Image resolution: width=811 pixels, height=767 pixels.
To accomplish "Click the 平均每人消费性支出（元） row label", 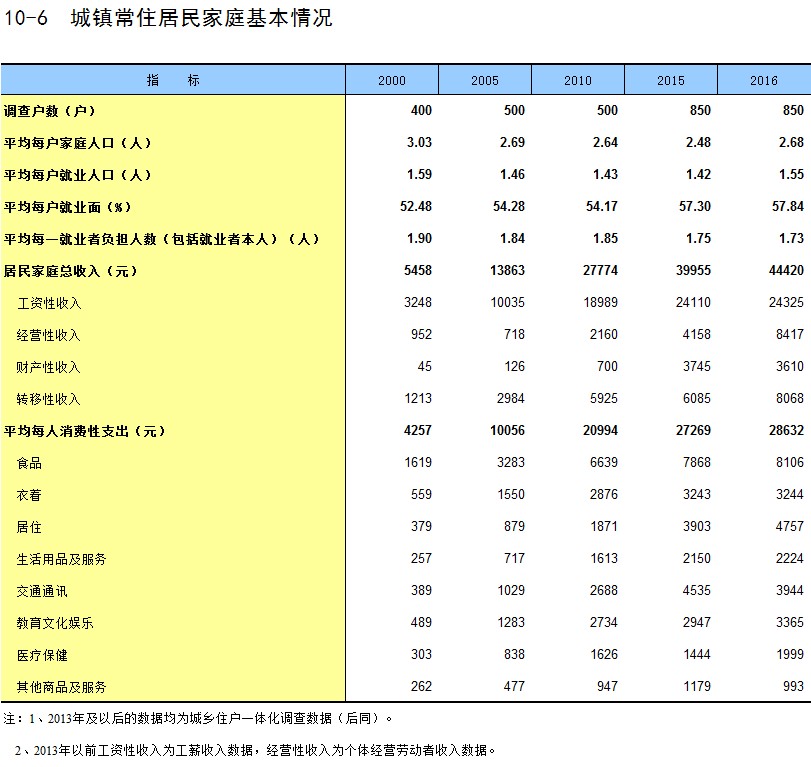I will [85, 431].
